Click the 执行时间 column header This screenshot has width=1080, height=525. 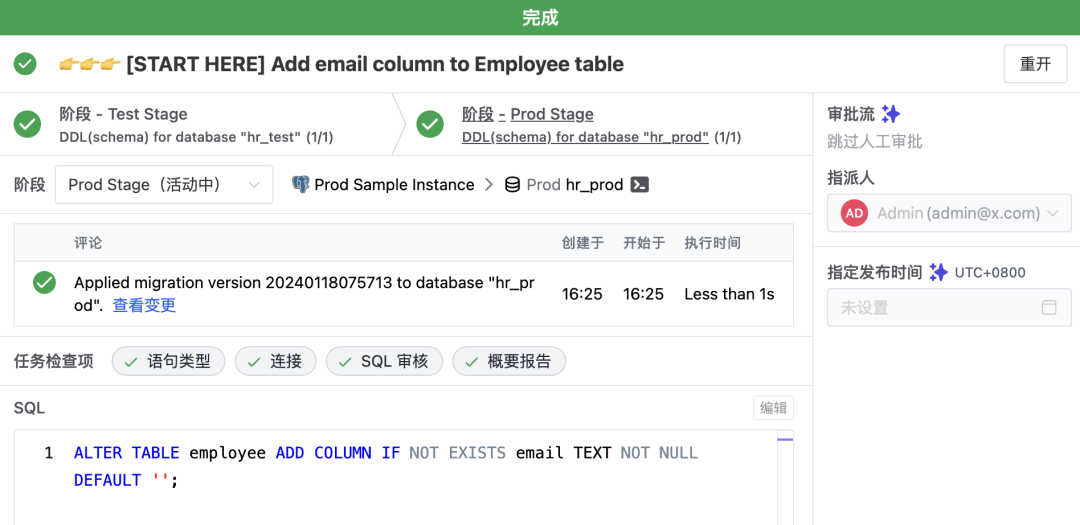[712, 243]
